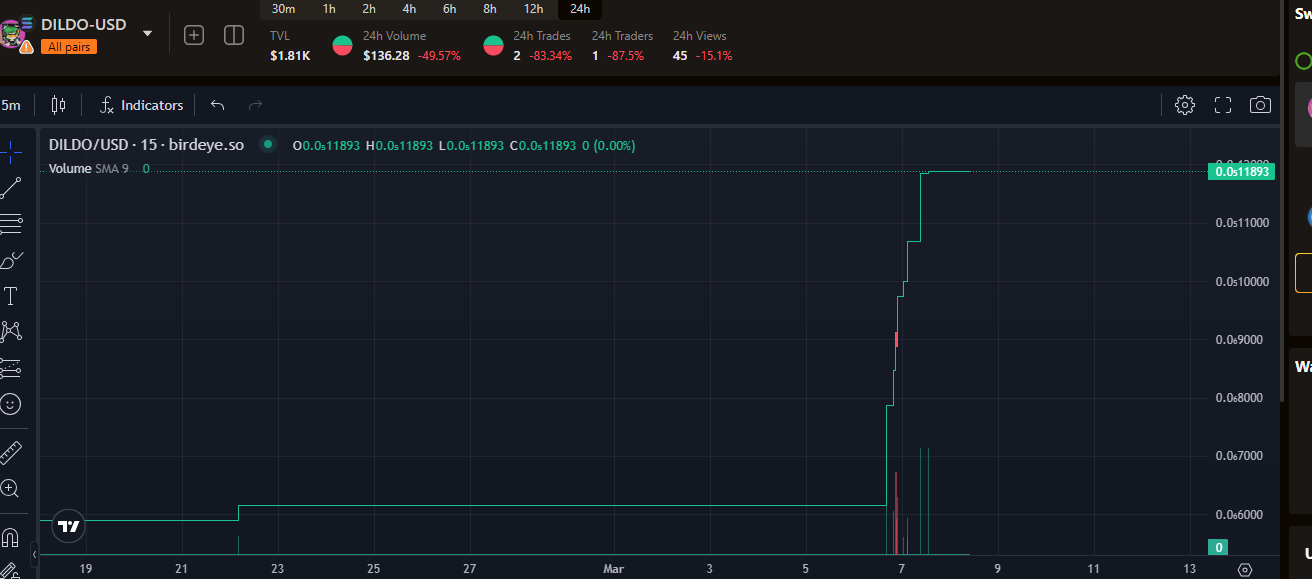Click the 24h Volume buy/sell ratio circle
The height and width of the screenshot is (579, 1312).
pos(342,46)
